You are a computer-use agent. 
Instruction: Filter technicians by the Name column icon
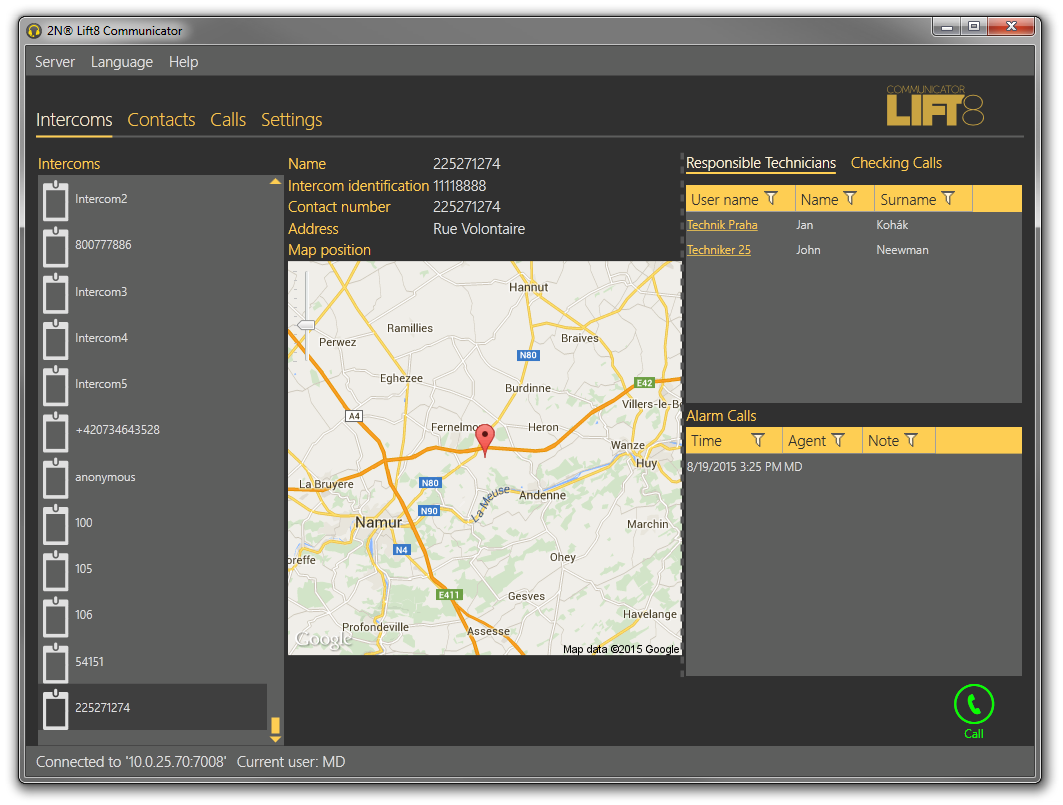pos(850,199)
